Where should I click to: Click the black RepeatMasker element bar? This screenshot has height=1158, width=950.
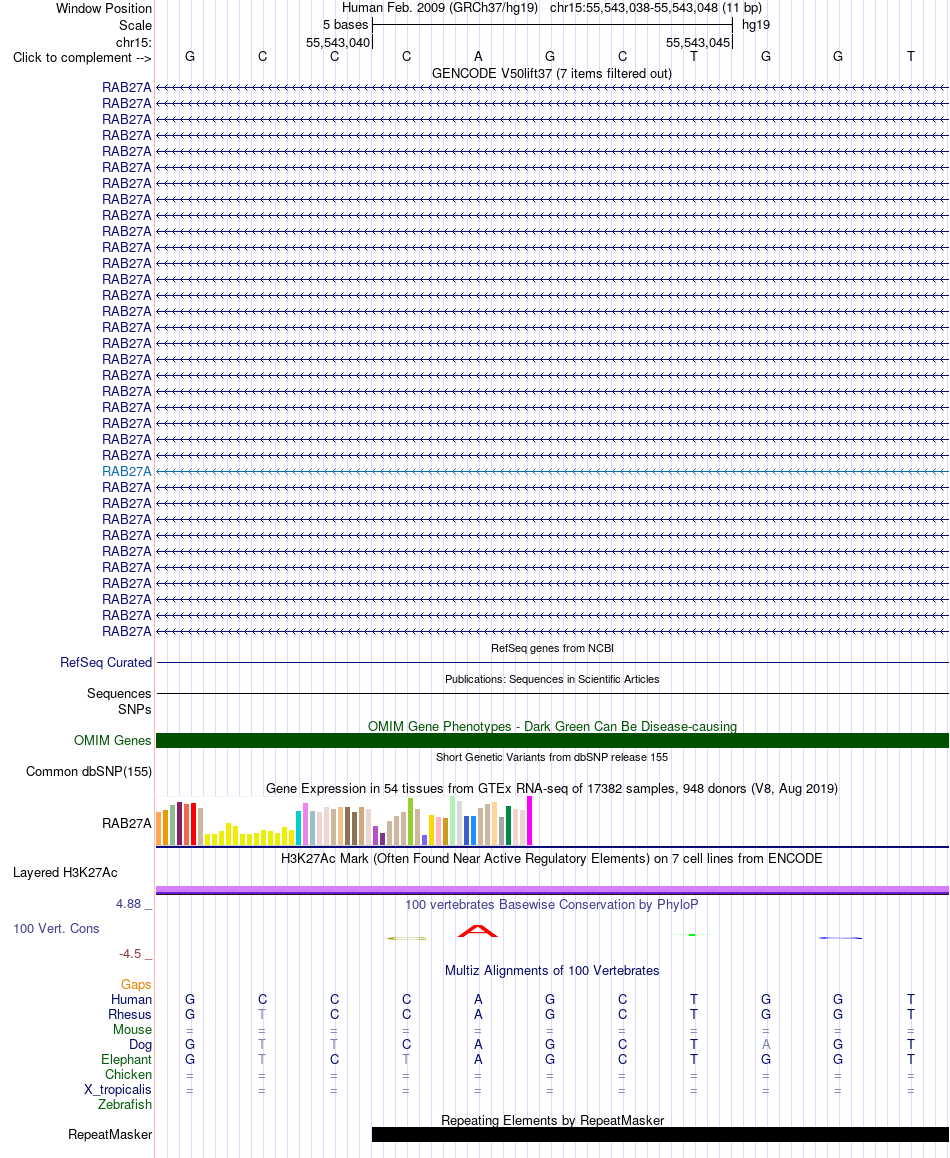(660, 1134)
